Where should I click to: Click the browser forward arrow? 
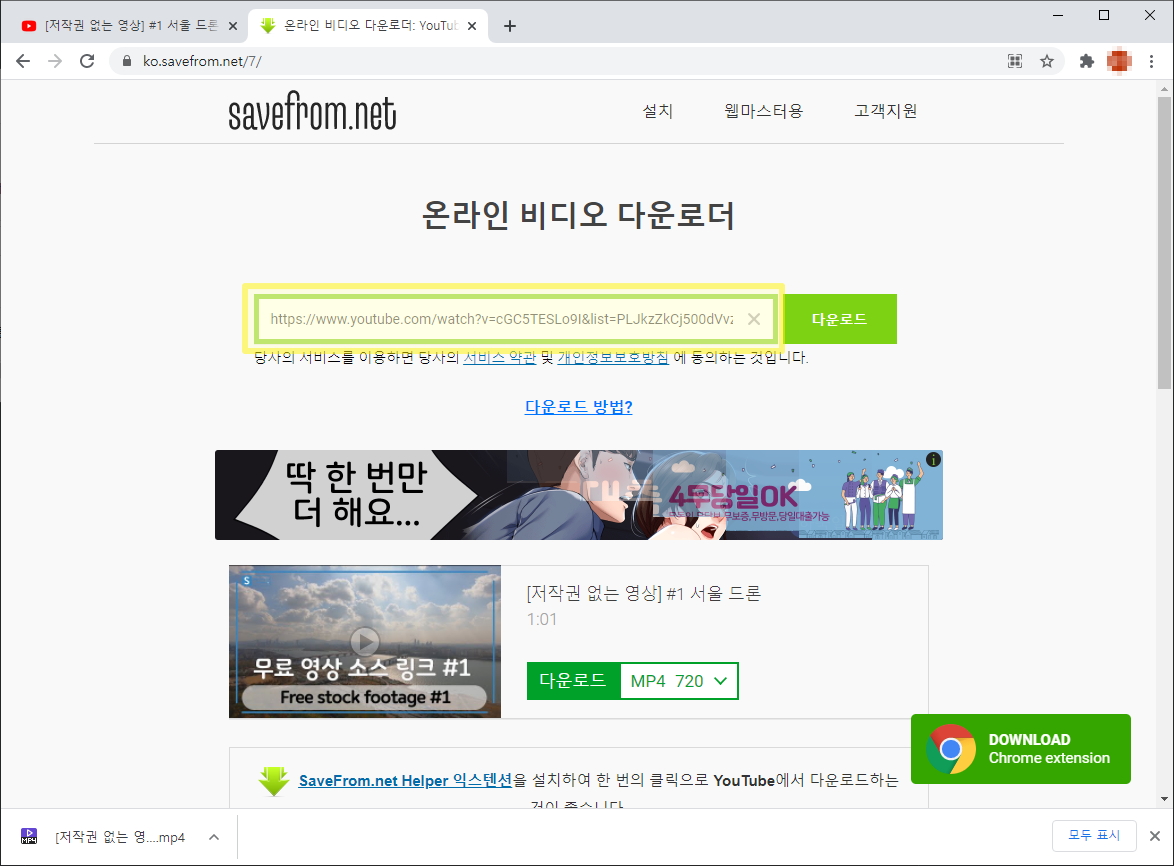(55, 61)
